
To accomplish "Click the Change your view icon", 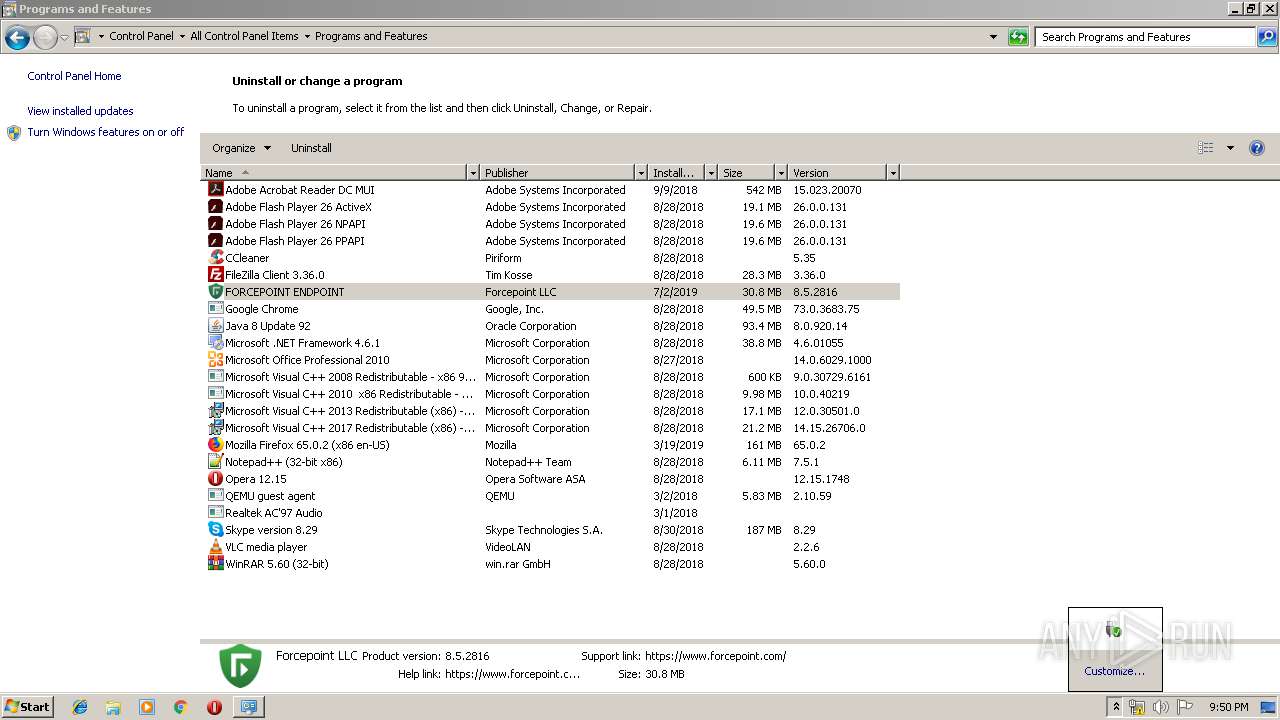I will click(x=1206, y=147).
